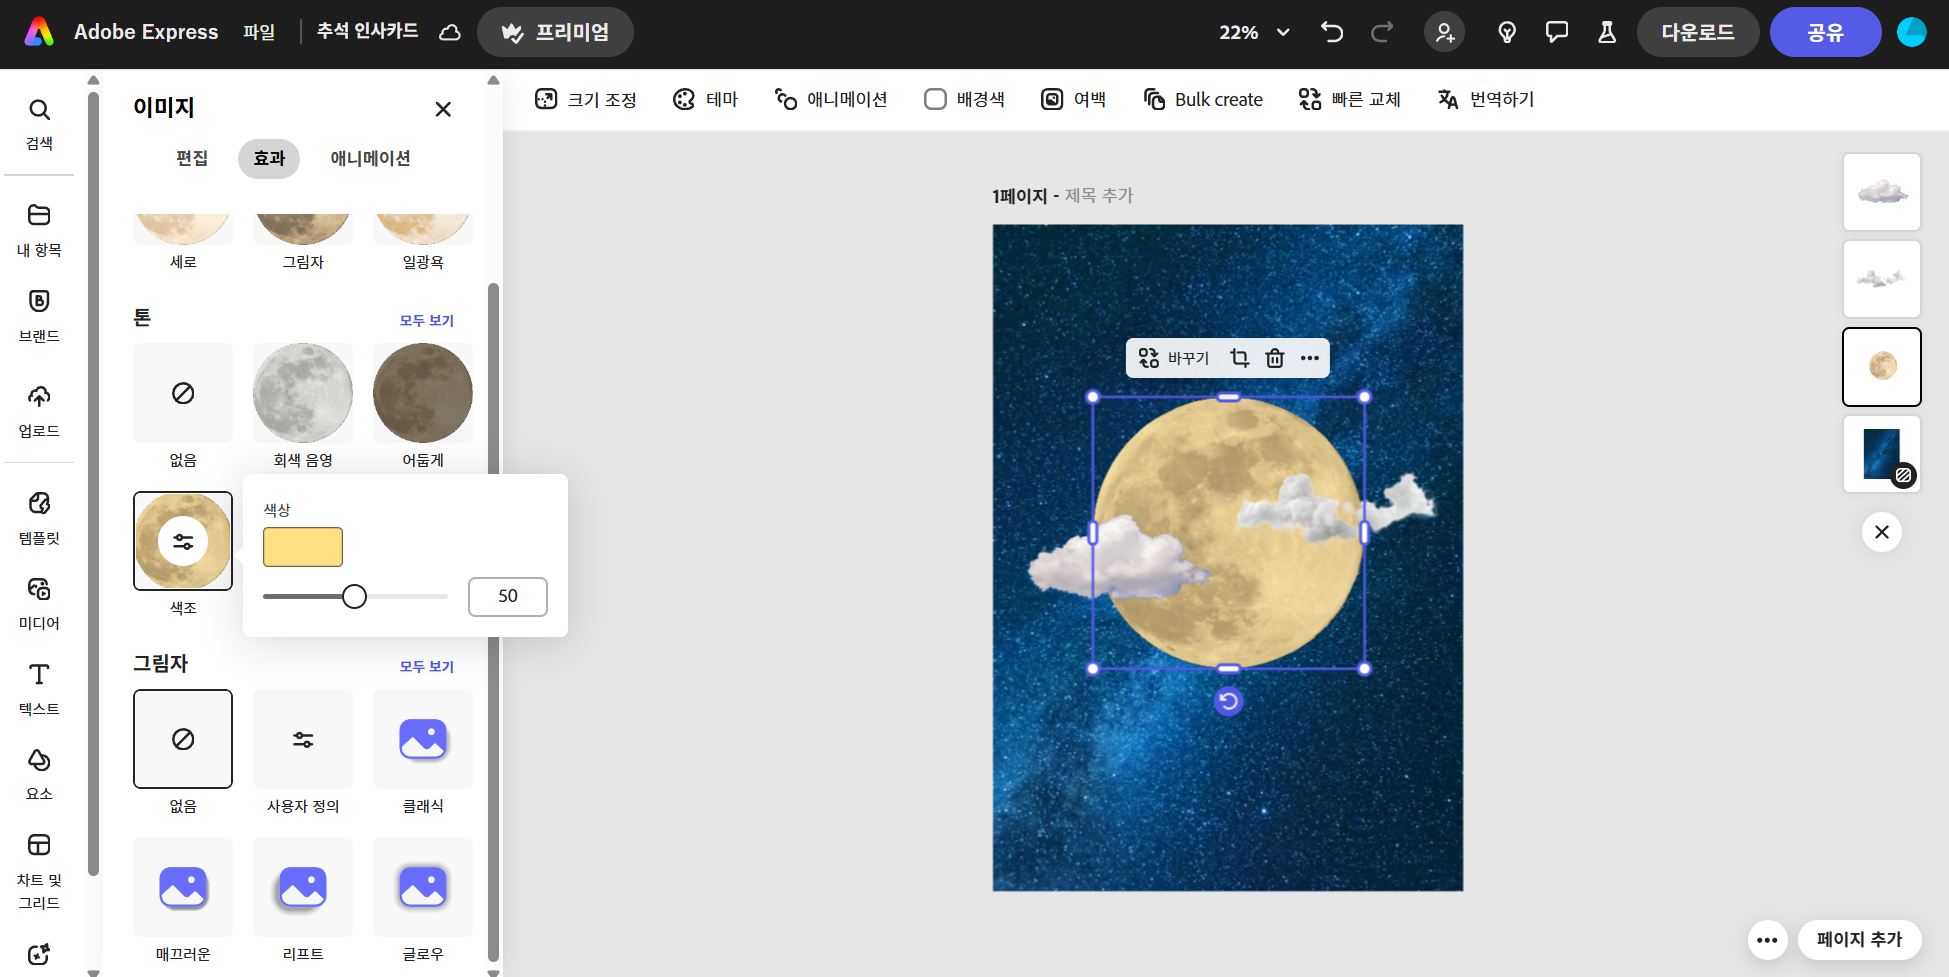Select 없음 in the shadow section
This screenshot has height=977, width=1949.
coord(183,739)
